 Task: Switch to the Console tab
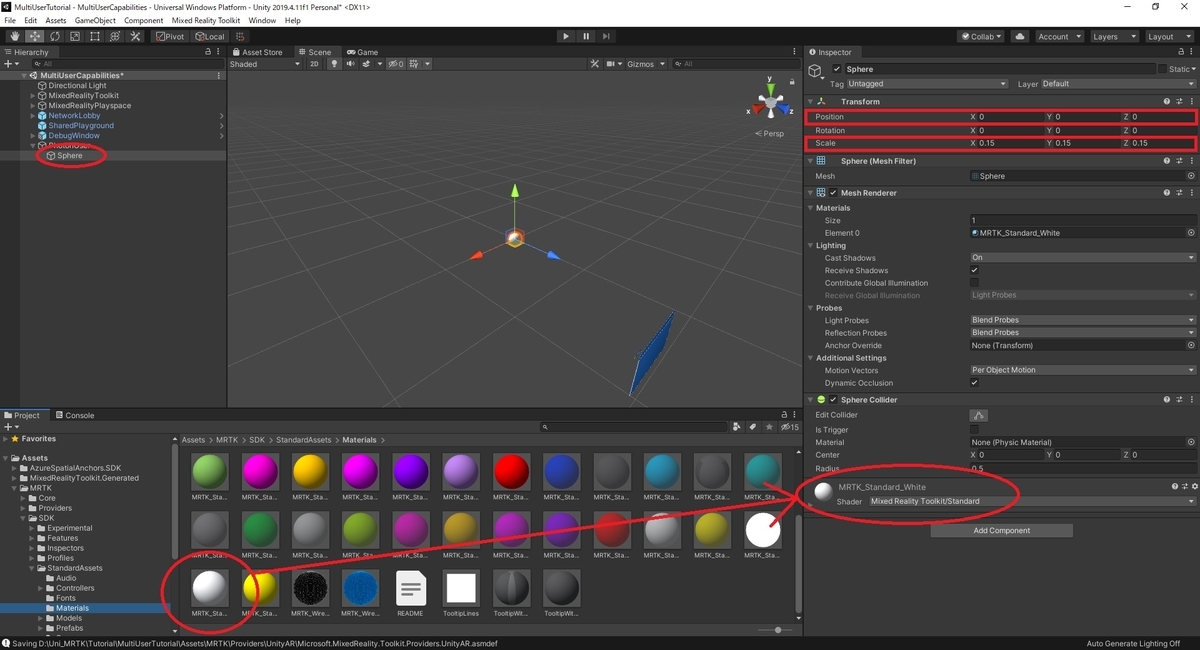pos(75,415)
